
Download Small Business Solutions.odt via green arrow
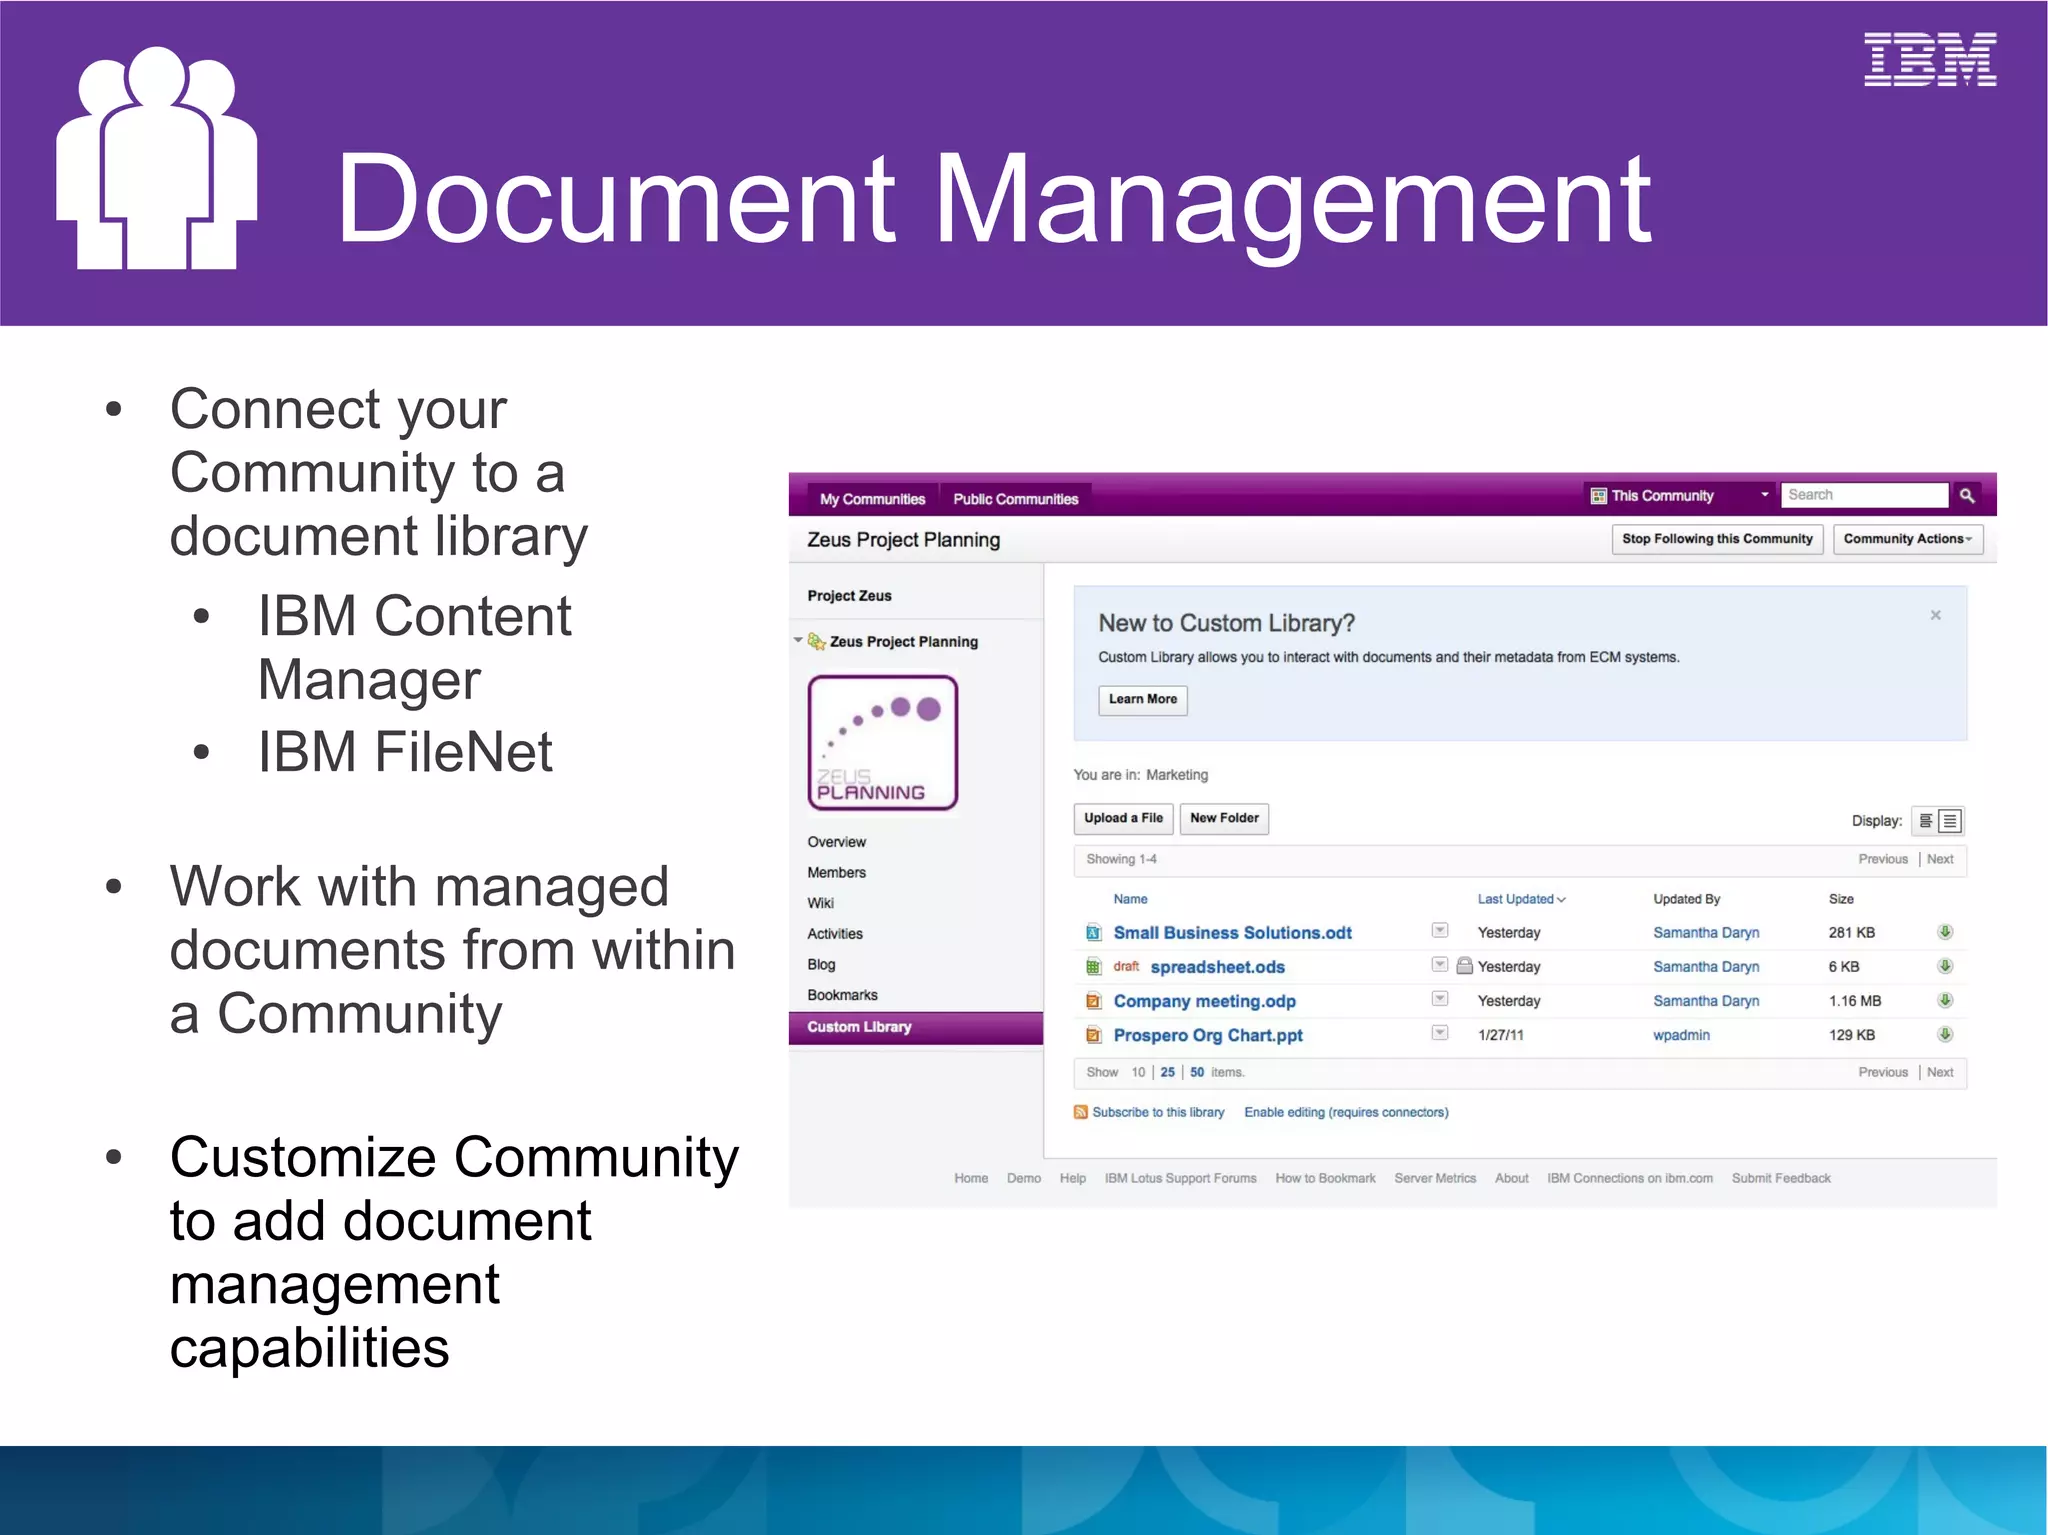tap(1945, 932)
